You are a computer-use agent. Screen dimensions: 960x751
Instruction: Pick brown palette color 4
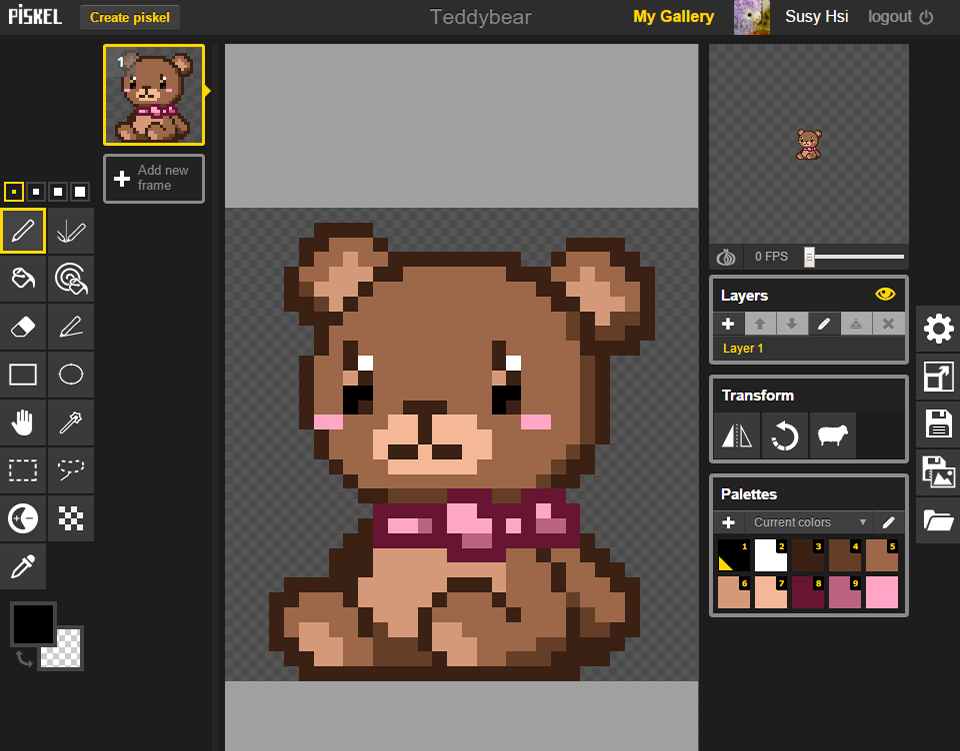click(844, 555)
